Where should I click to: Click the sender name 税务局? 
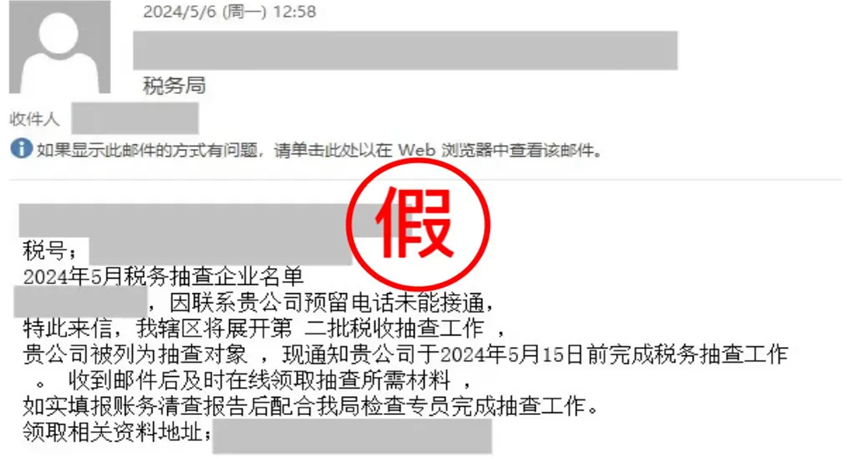point(174,86)
